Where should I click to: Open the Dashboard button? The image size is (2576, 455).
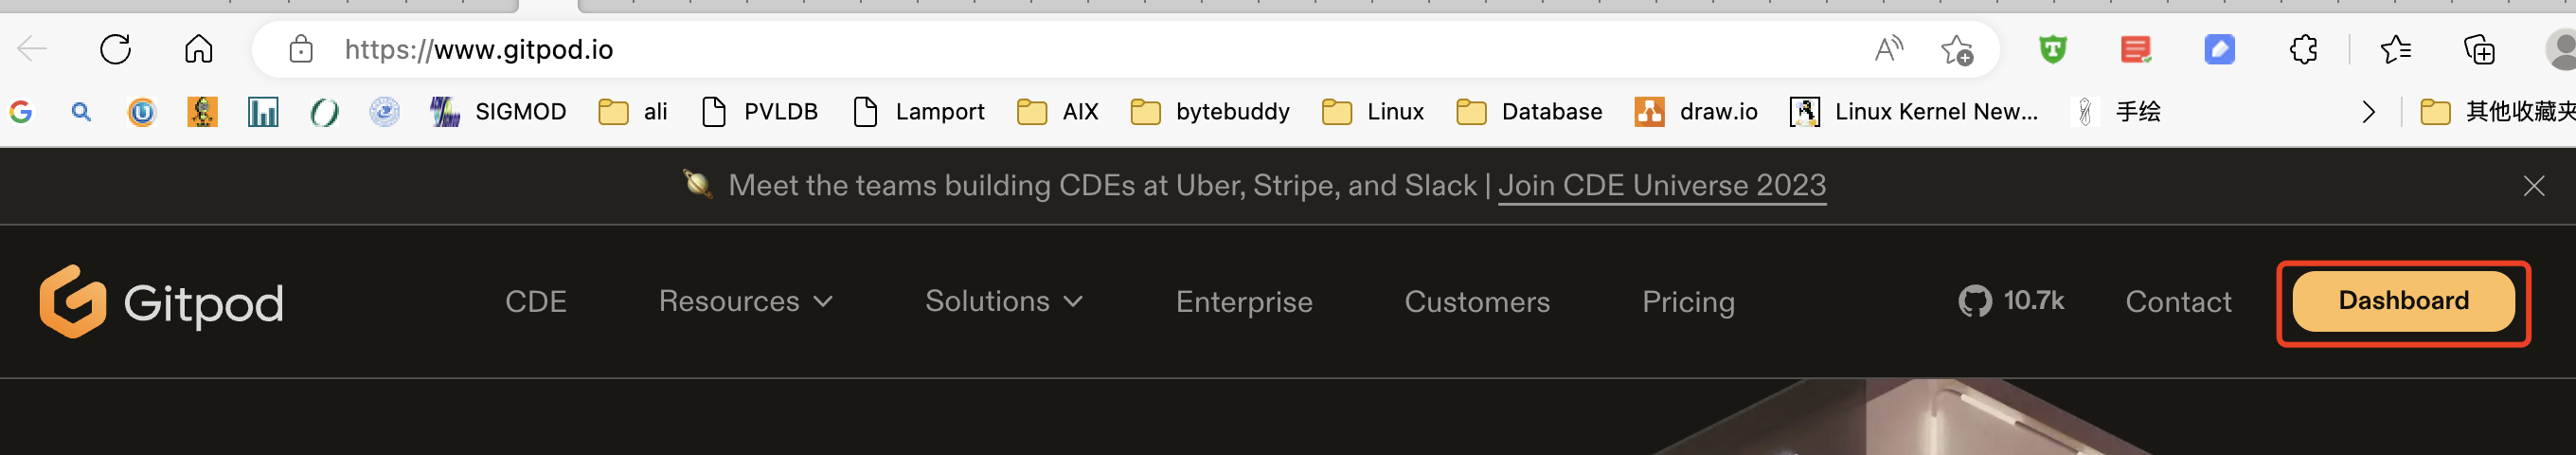pyautogui.click(x=2403, y=301)
